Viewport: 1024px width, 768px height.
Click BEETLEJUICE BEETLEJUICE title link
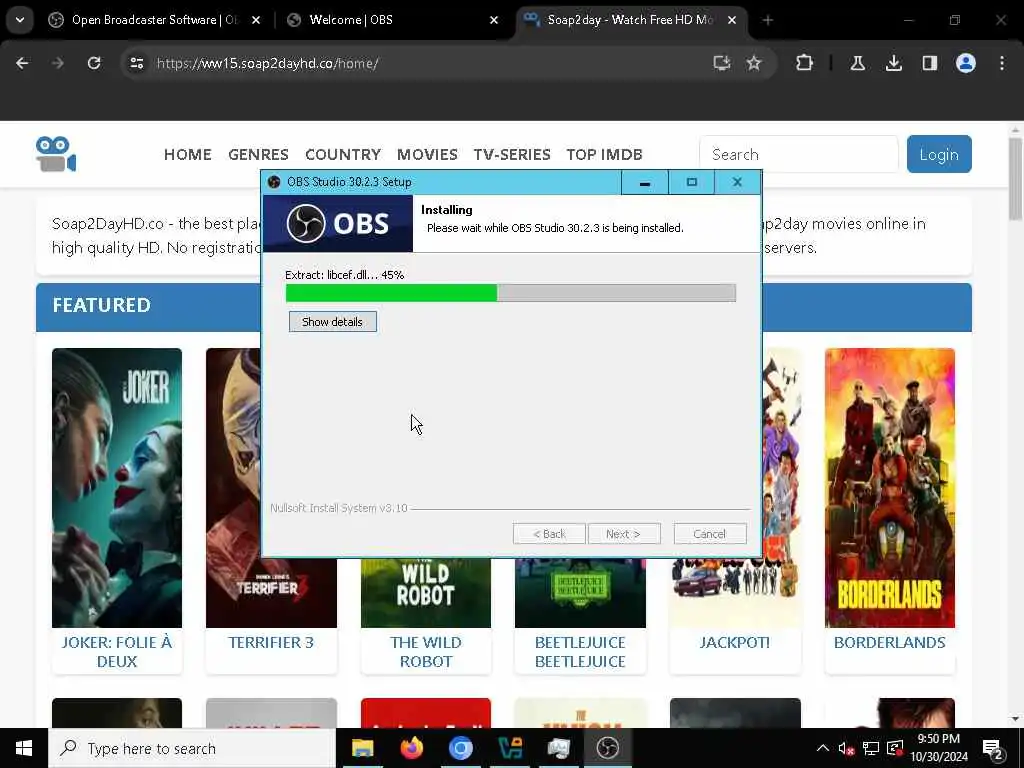580,652
